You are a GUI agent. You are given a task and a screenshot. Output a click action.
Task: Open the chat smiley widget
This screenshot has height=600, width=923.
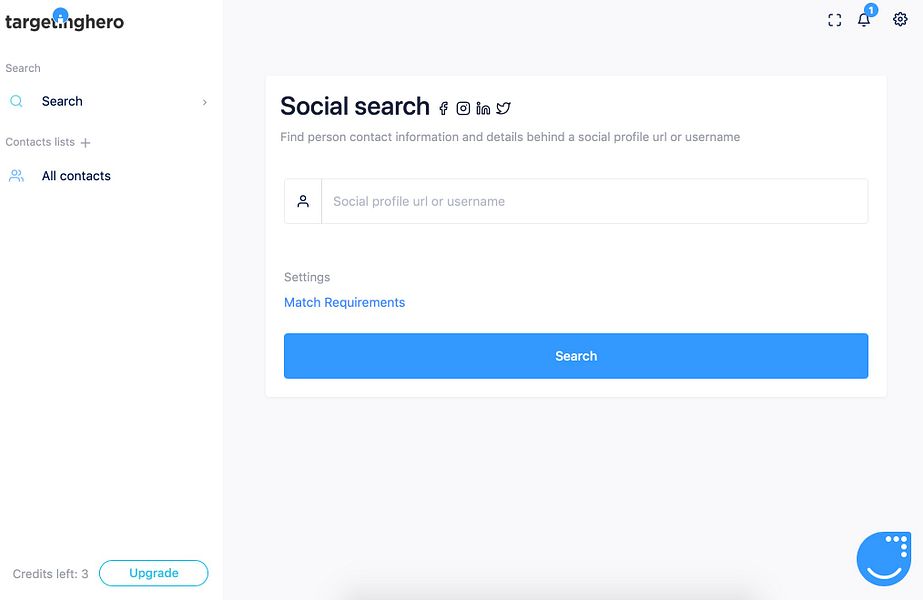pos(883,559)
